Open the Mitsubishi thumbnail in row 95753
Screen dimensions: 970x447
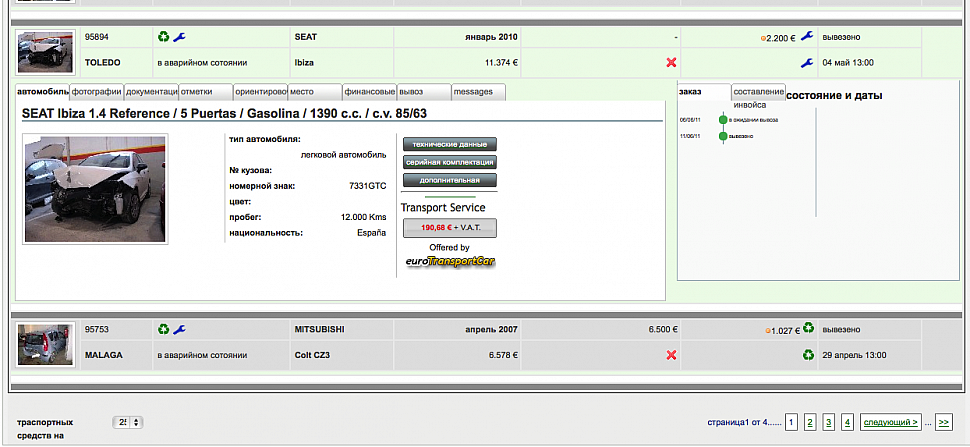tap(46, 344)
